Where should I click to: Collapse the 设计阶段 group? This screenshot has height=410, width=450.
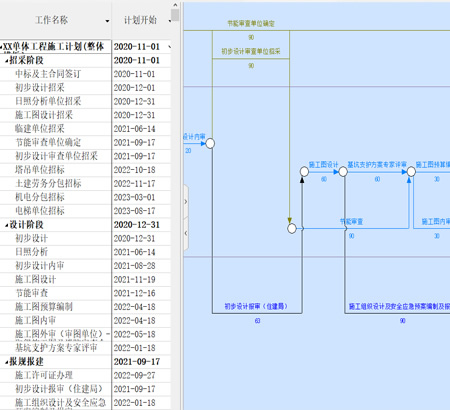click(x=6, y=225)
